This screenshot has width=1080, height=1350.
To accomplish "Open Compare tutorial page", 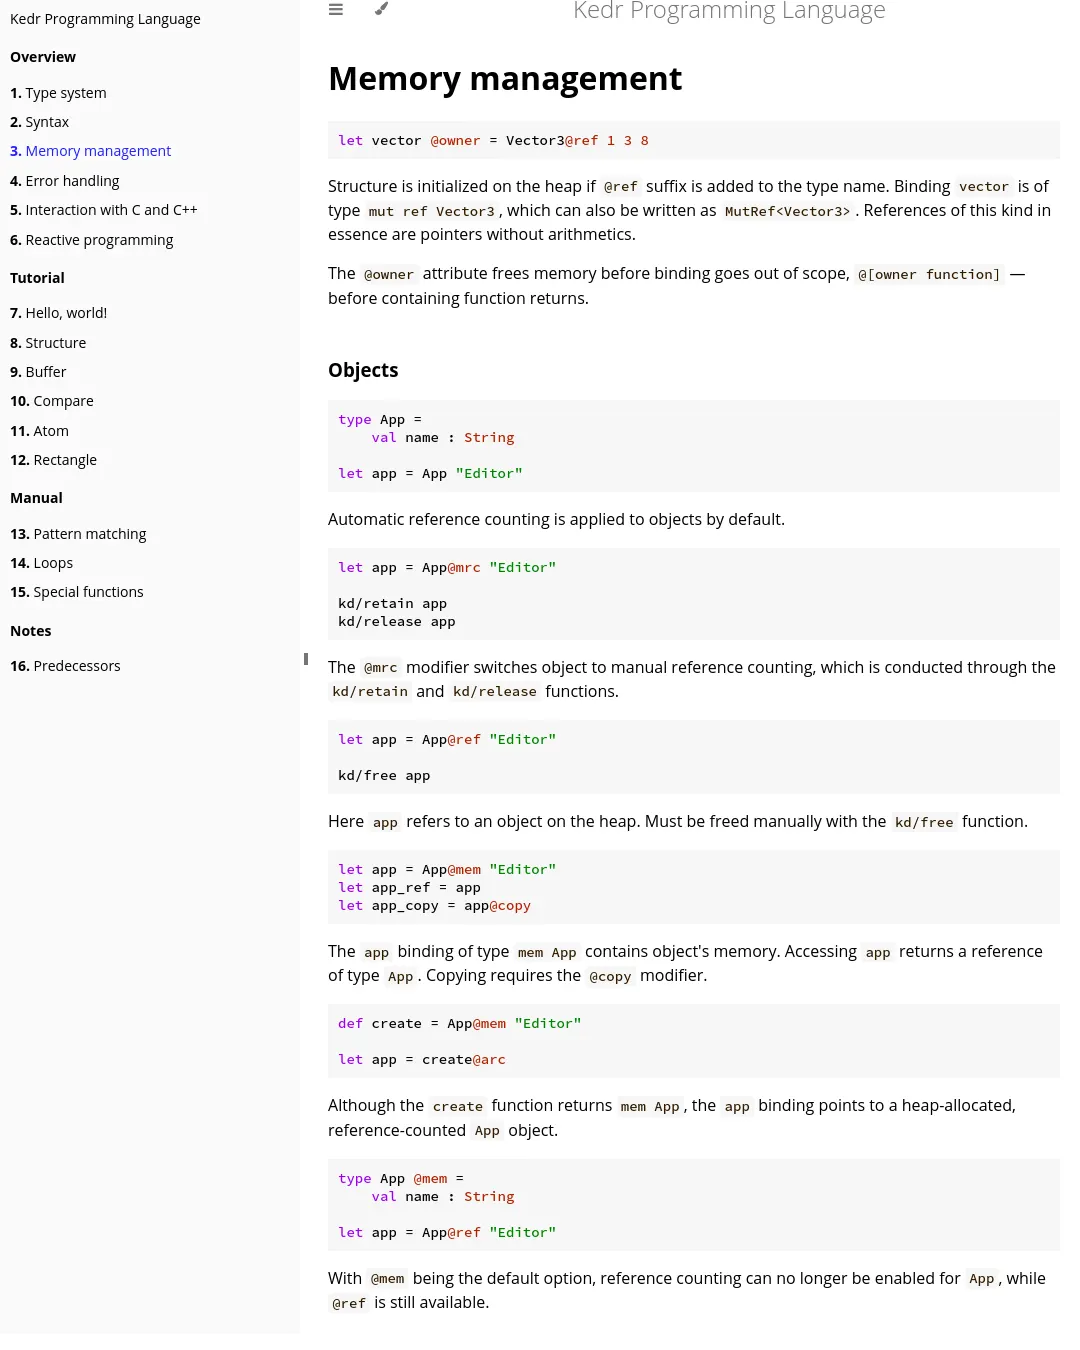I will click(x=52, y=401).
